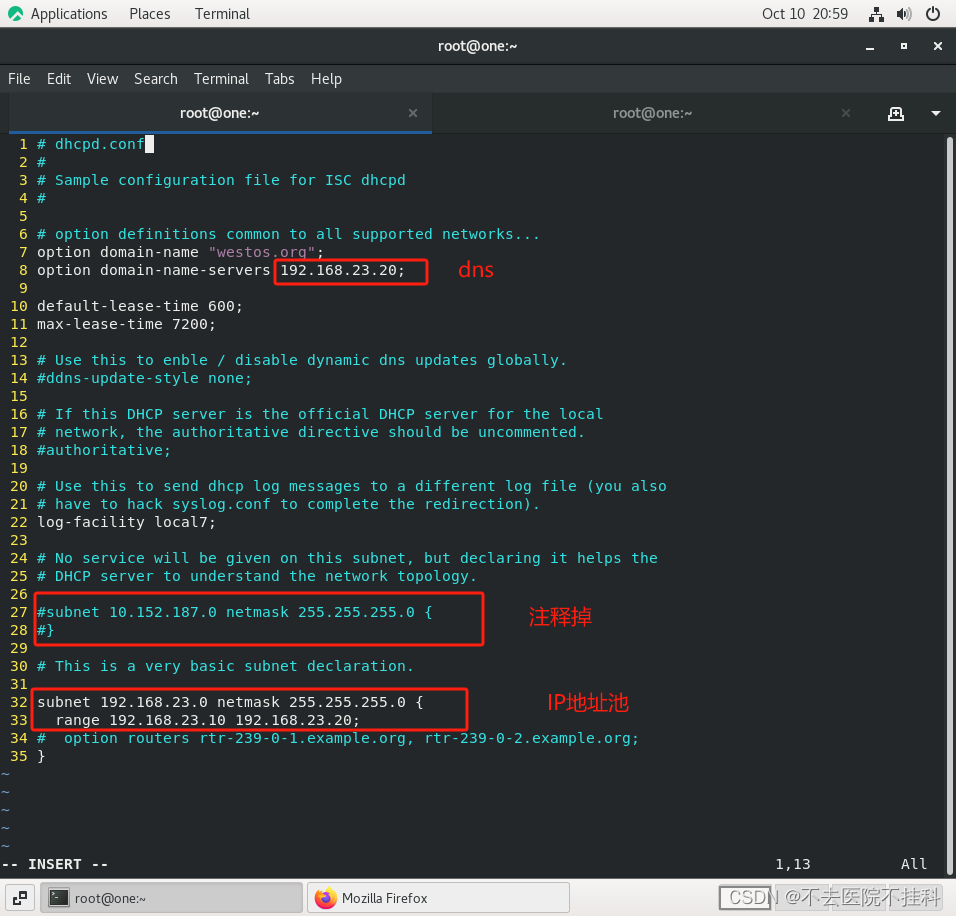Open the Terminal menu

(x=221, y=79)
